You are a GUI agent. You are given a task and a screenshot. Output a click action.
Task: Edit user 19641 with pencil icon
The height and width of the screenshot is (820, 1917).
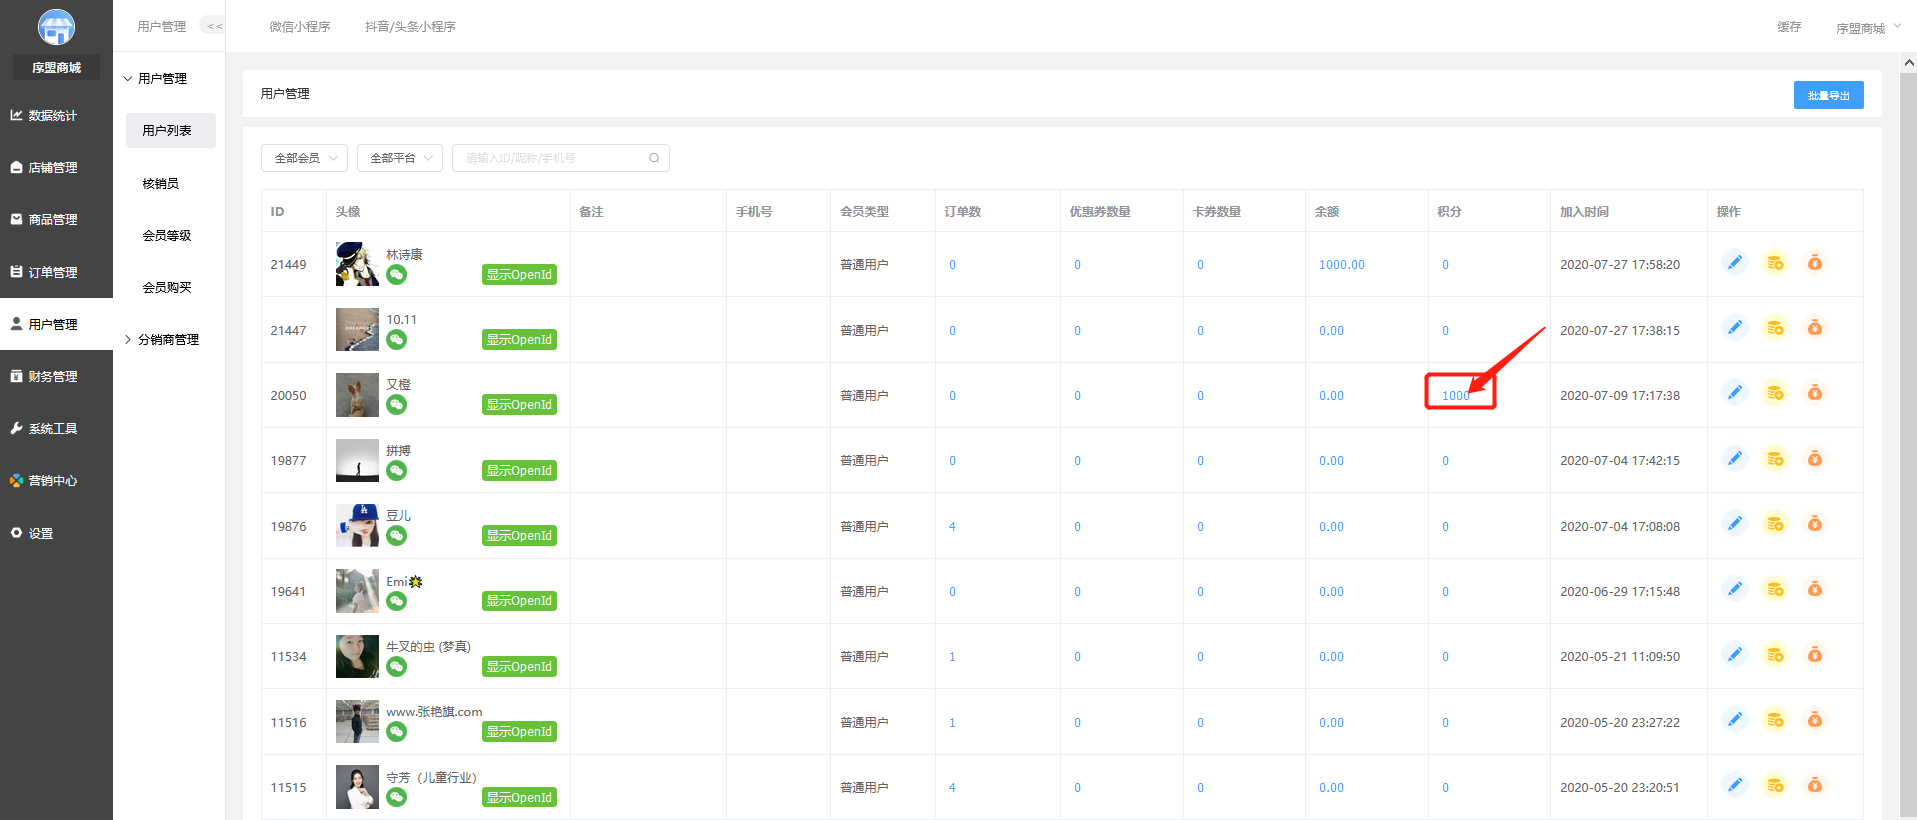[x=1735, y=589]
